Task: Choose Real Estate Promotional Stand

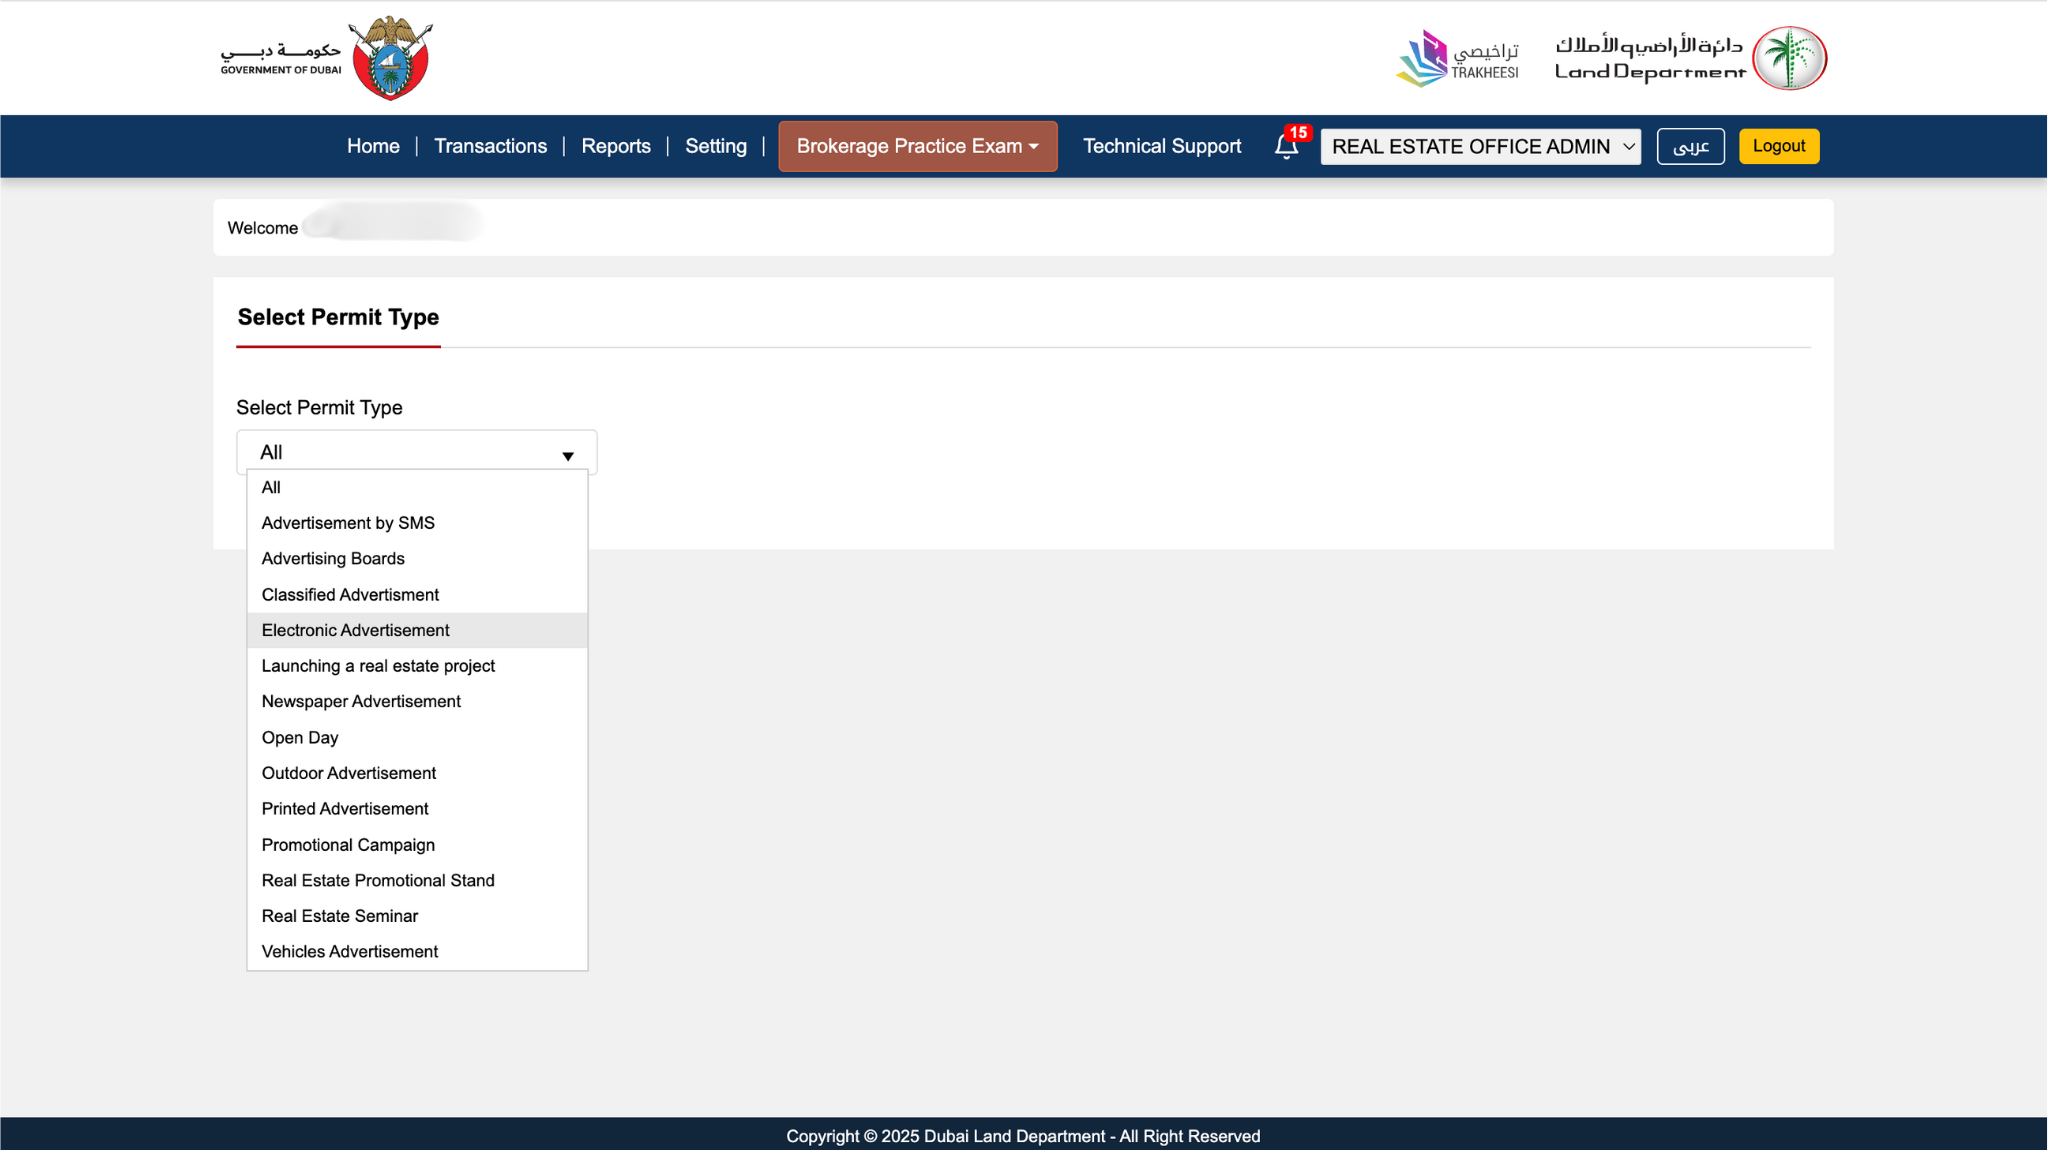Action: [377, 881]
